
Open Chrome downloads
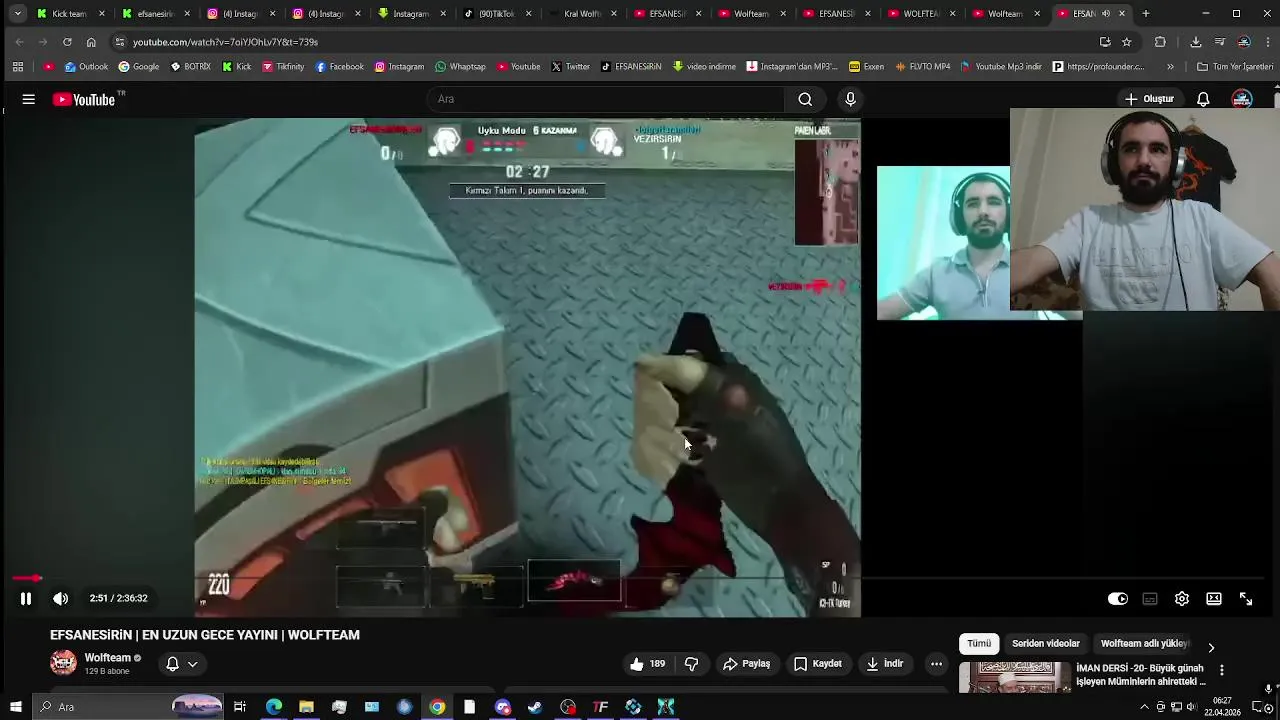coord(1195,42)
